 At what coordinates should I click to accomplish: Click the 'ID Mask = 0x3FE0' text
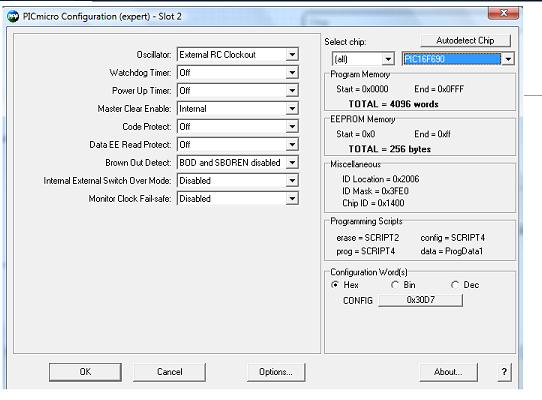(375, 191)
